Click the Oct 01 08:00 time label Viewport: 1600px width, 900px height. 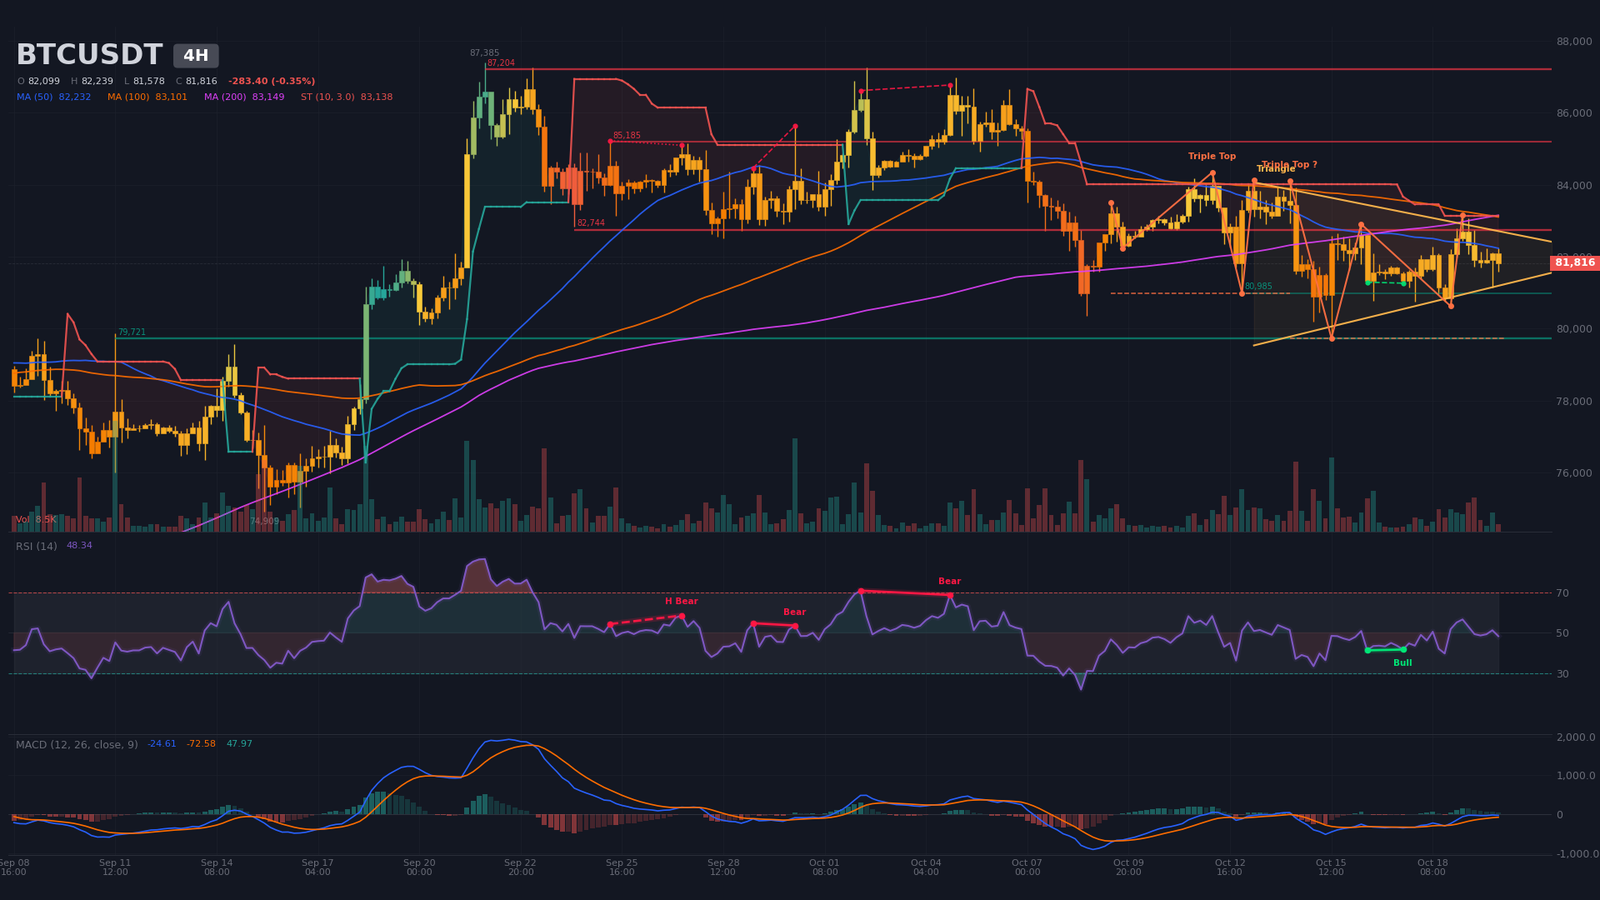[x=825, y=867]
